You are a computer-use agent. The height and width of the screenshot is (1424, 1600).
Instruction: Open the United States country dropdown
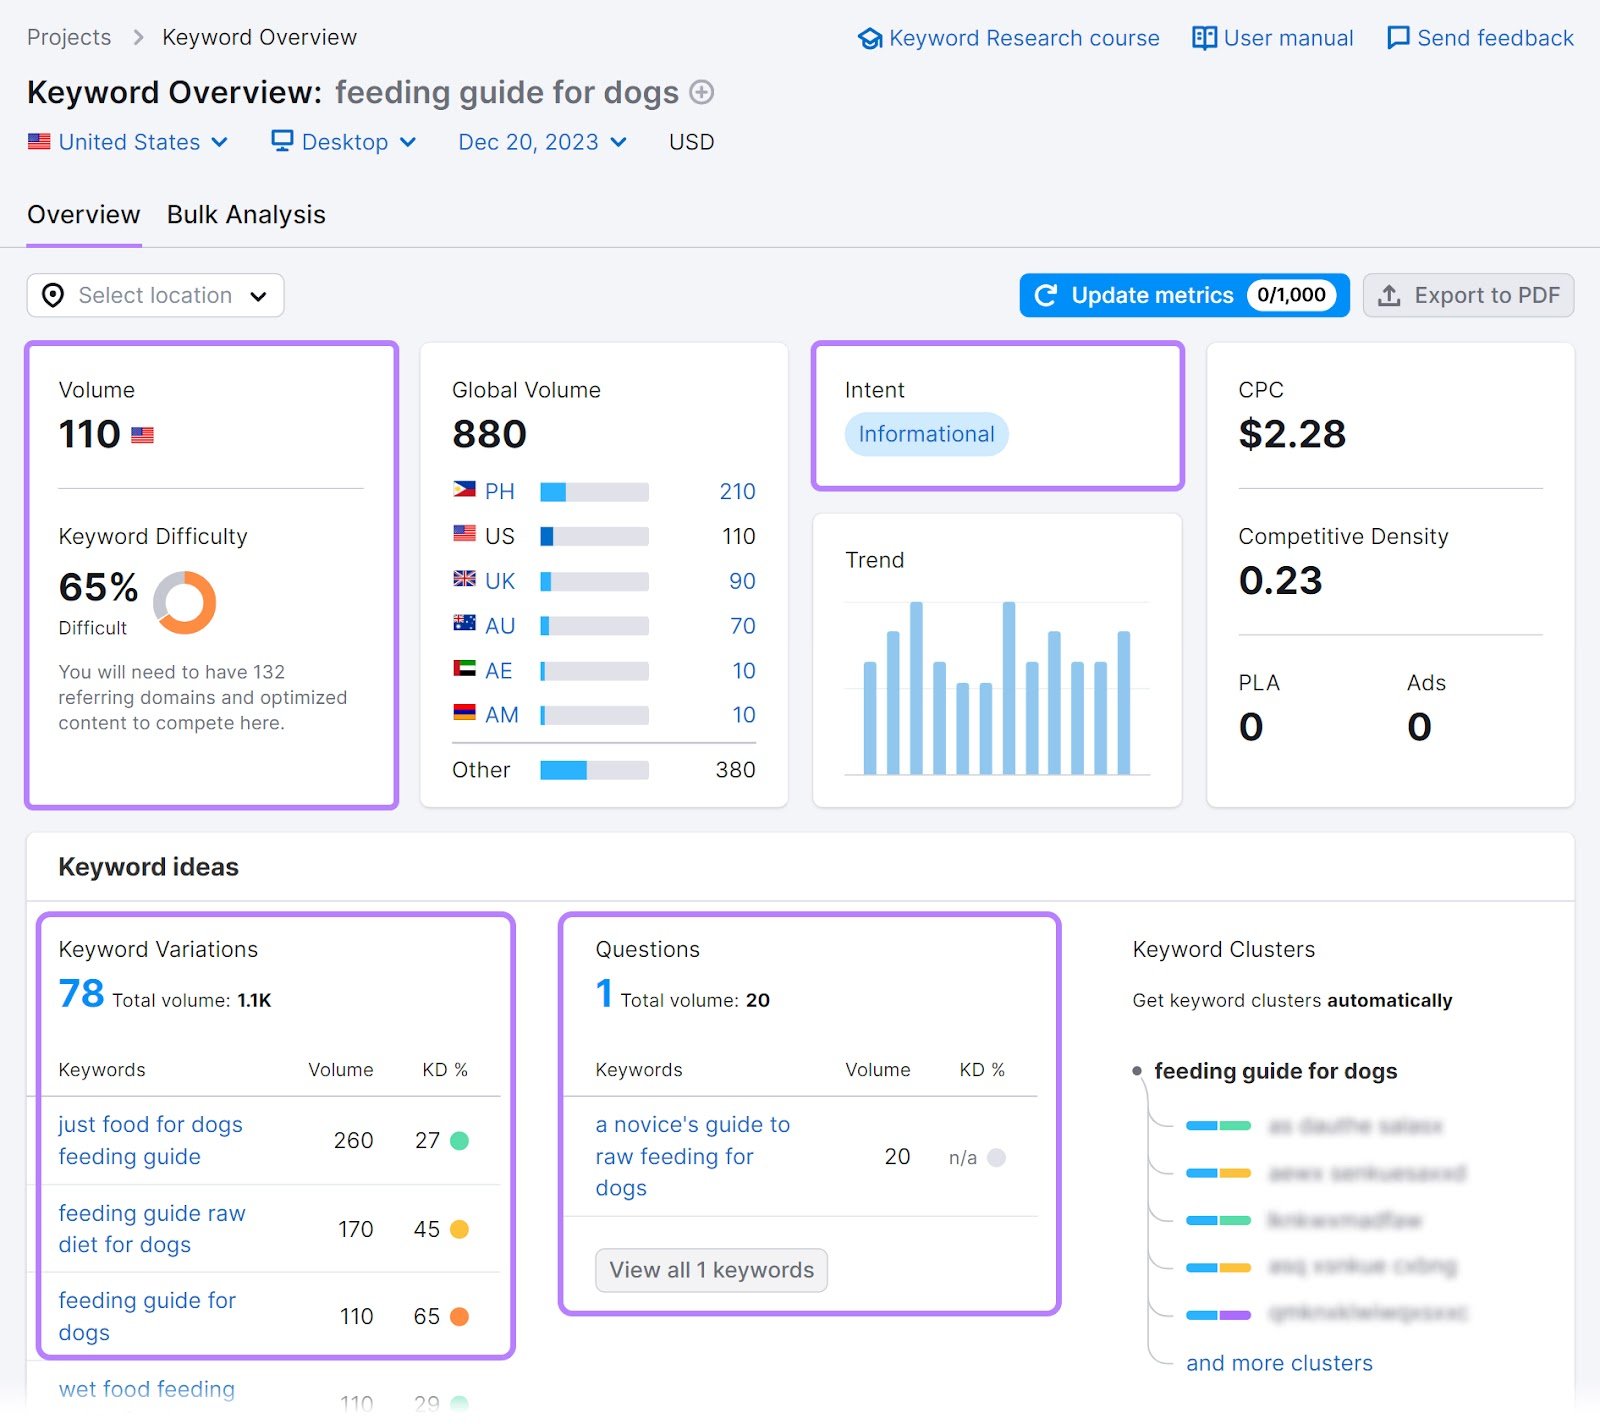tap(130, 142)
